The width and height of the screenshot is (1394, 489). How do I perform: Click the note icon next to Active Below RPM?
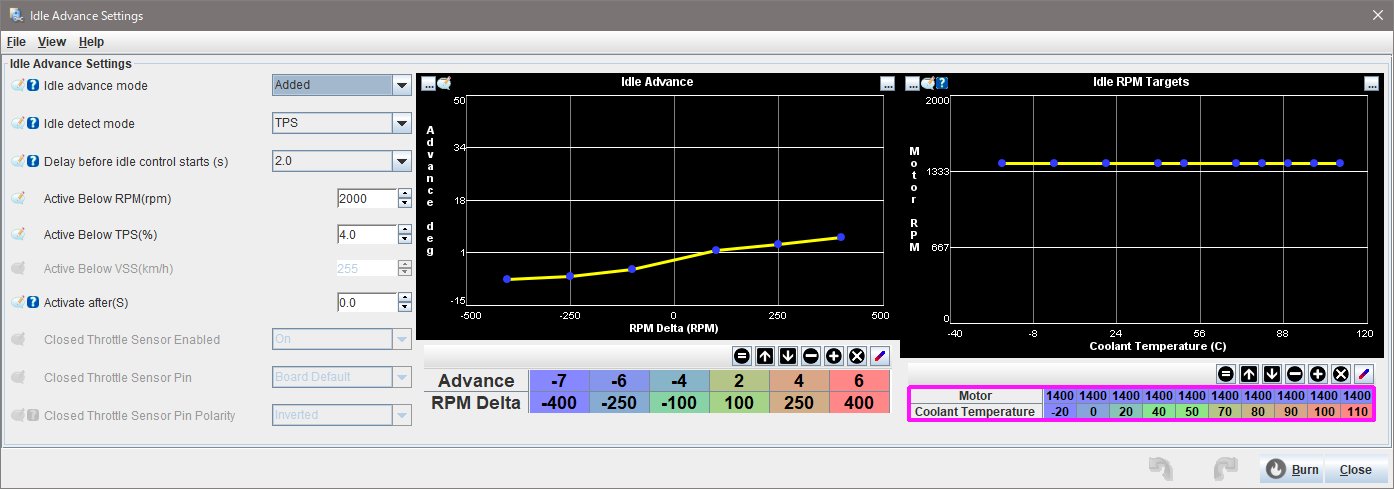point(18,199)
